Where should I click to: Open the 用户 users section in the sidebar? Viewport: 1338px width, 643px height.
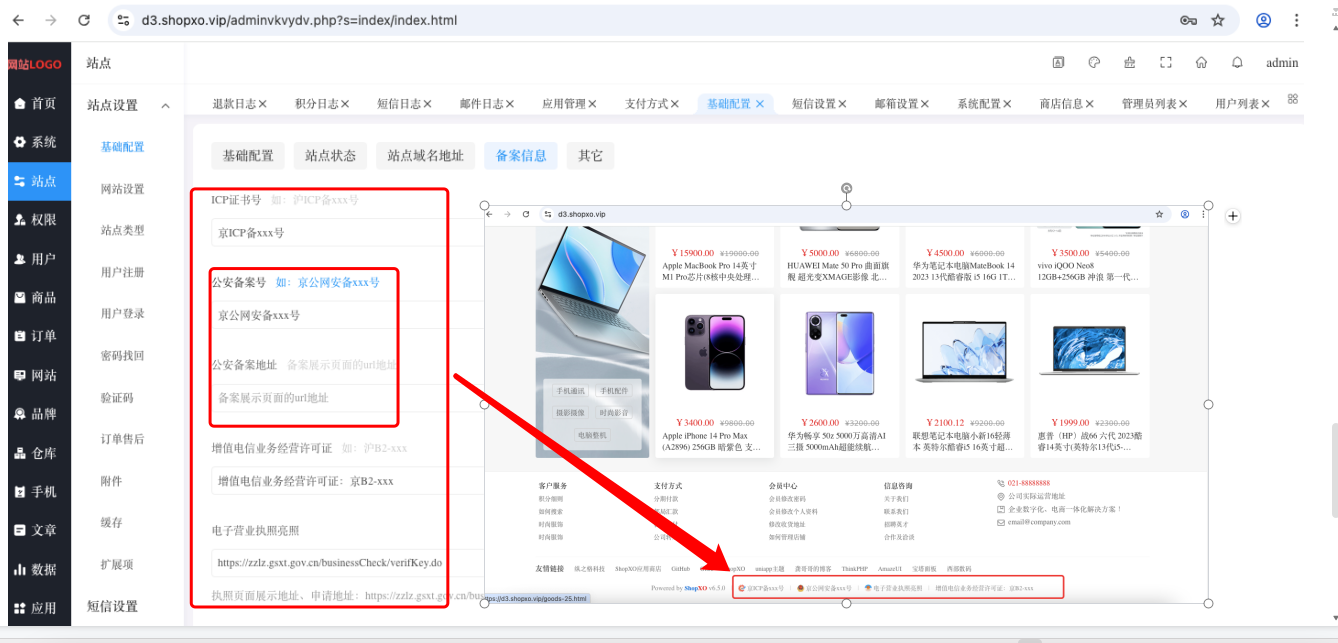click(35, 259)
